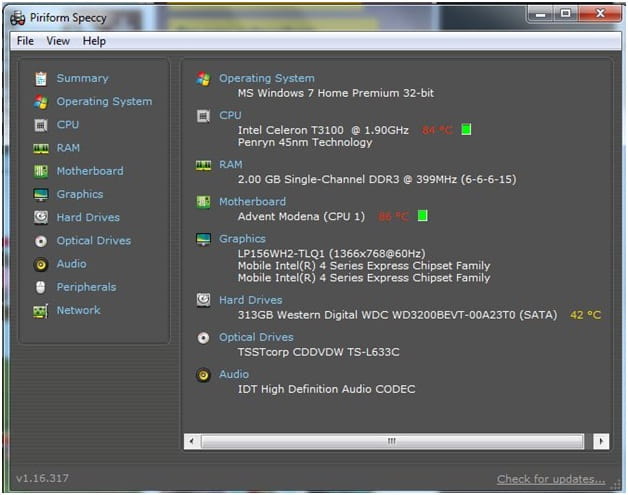The image size is (628, 495).
Task: Click version number v1.16.317
Action: click(42, 478)
